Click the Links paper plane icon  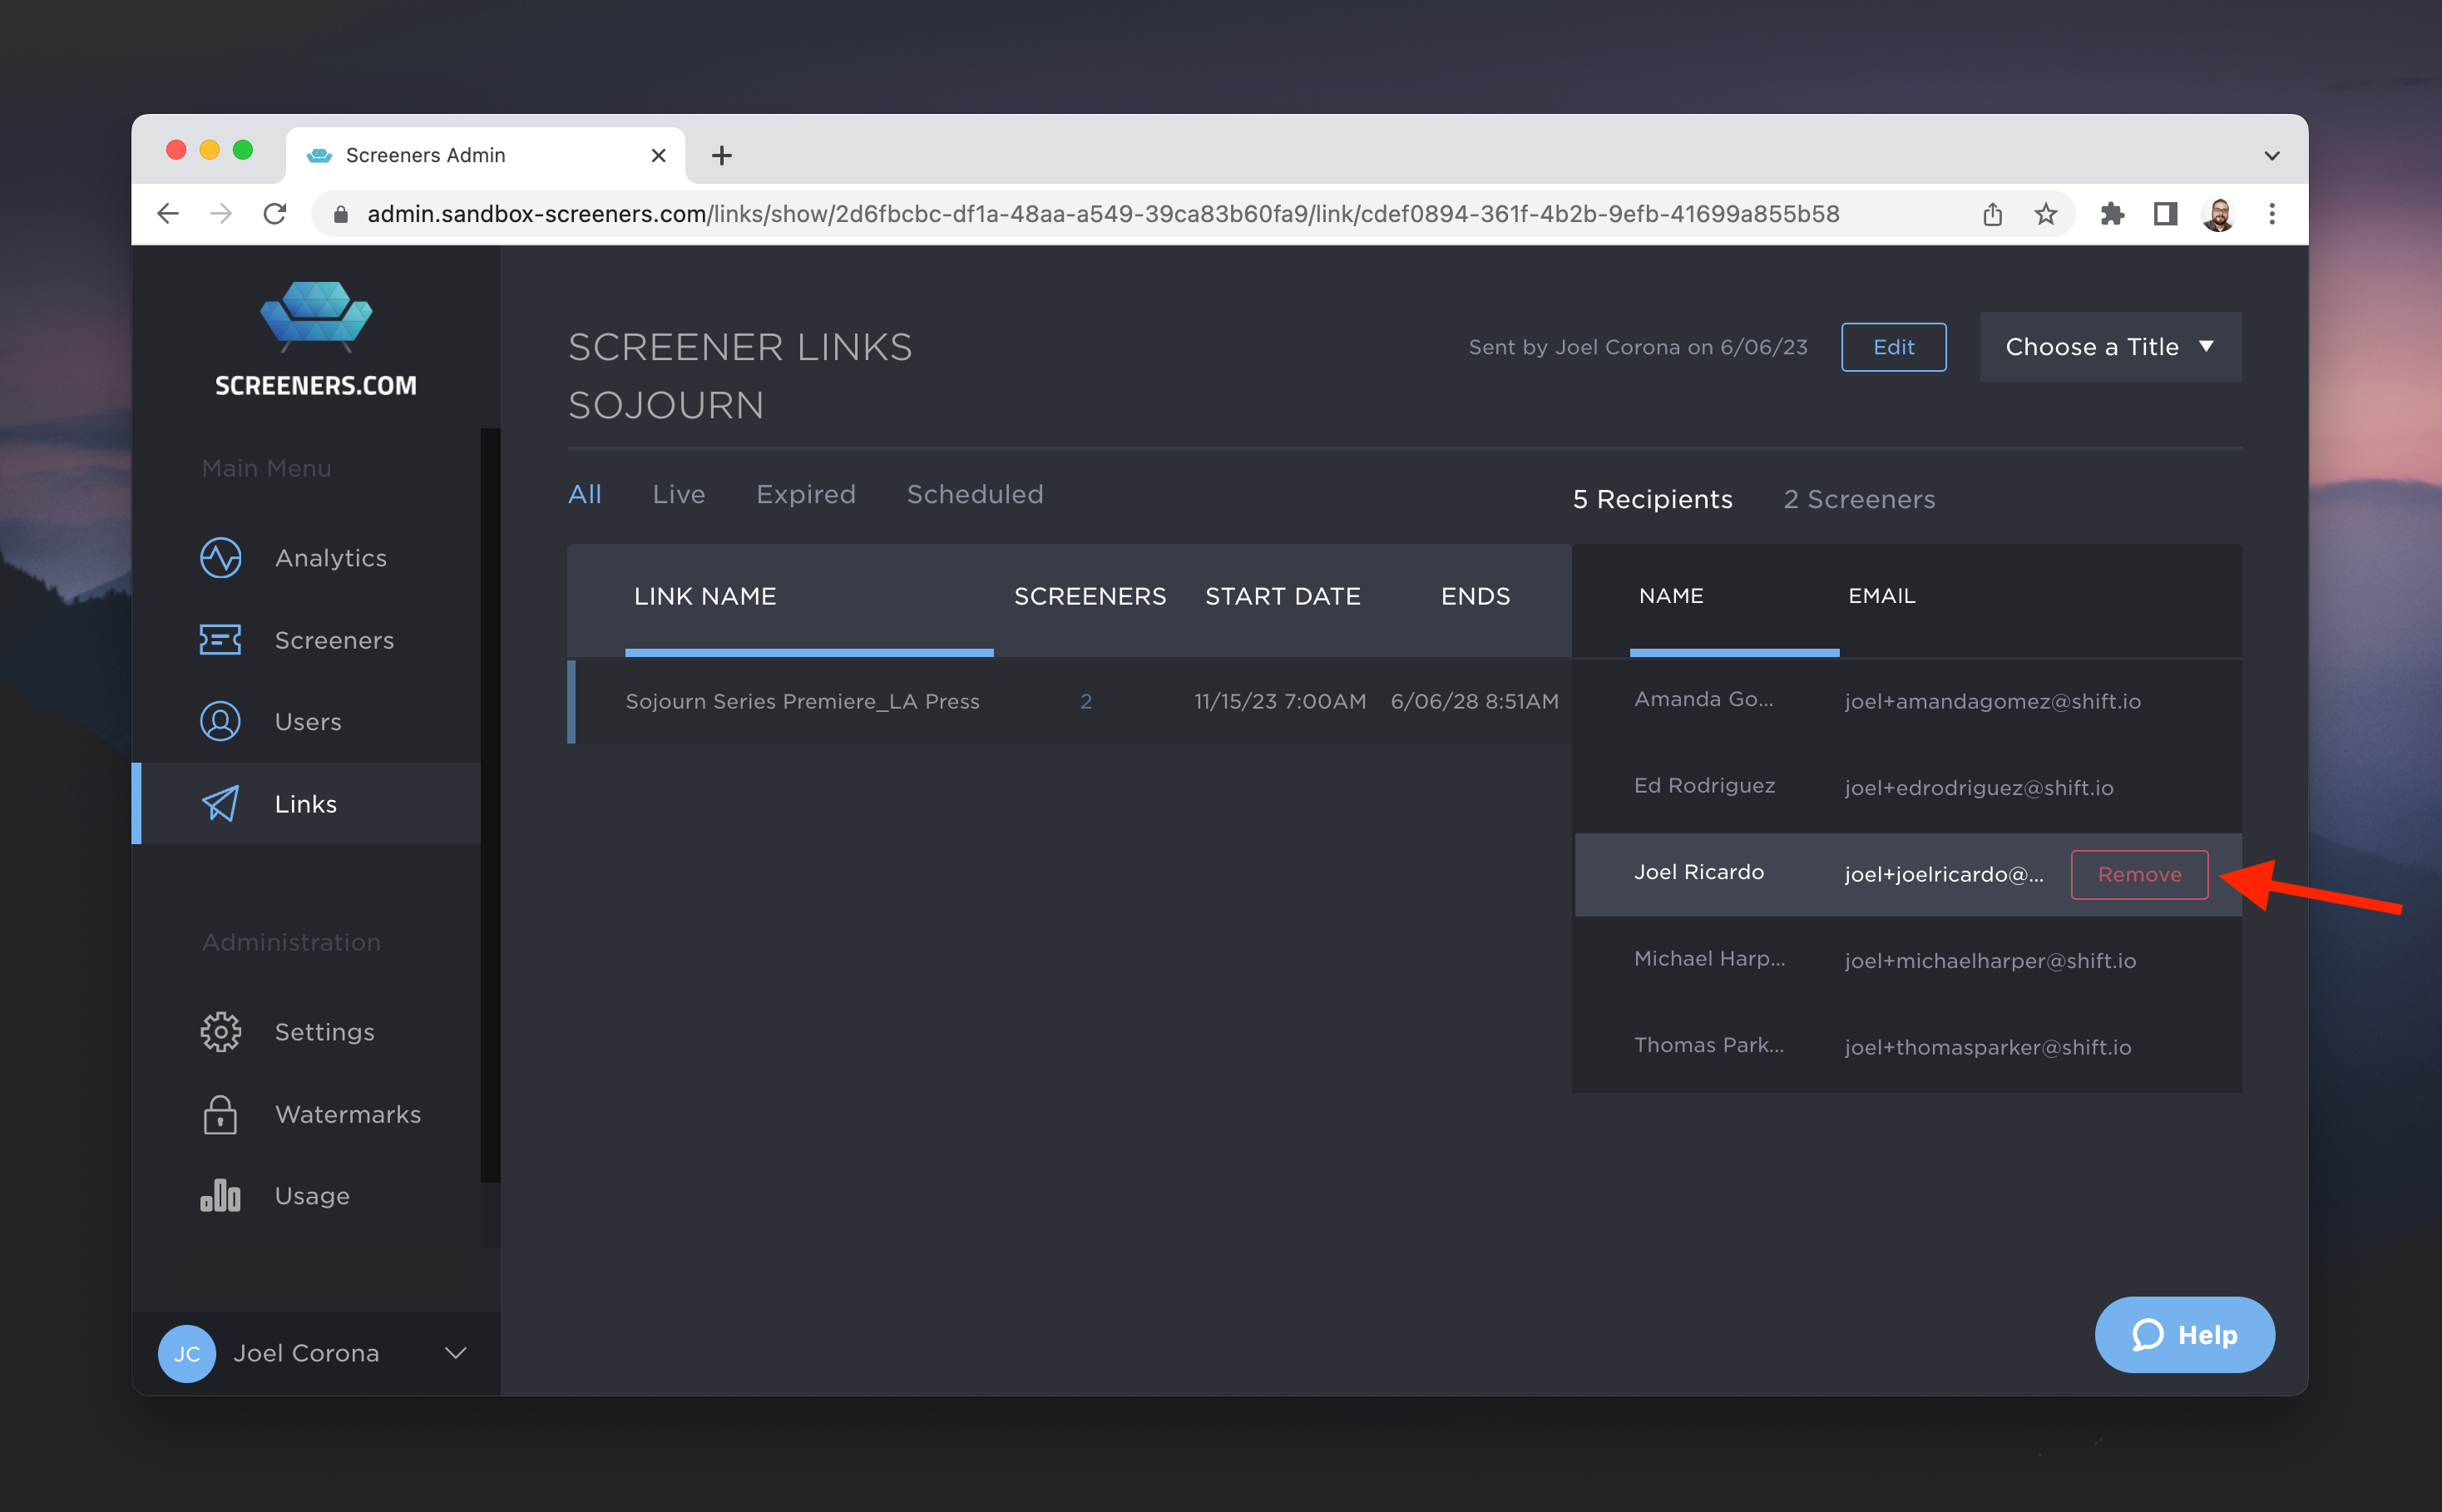tap(220, 804)
